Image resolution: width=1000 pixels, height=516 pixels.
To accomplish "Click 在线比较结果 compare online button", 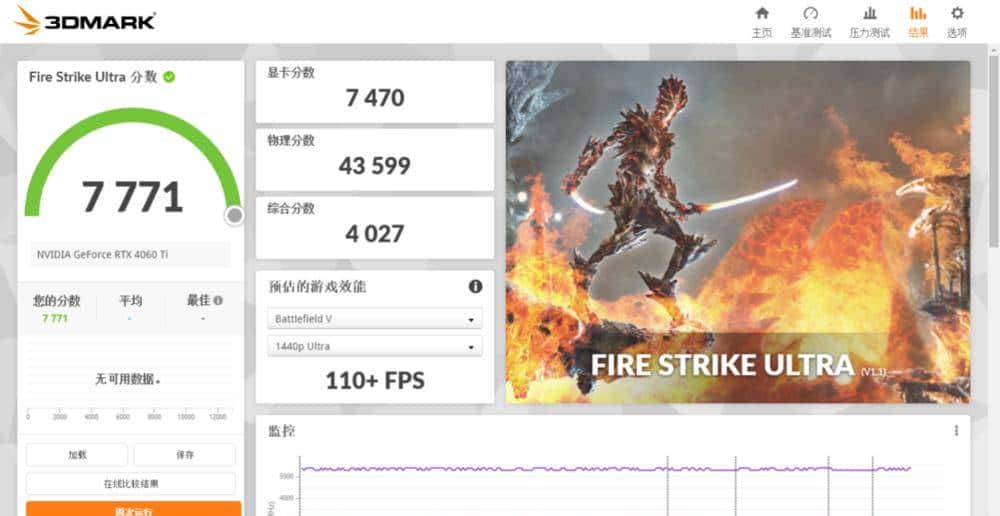I will coord(131,483).
